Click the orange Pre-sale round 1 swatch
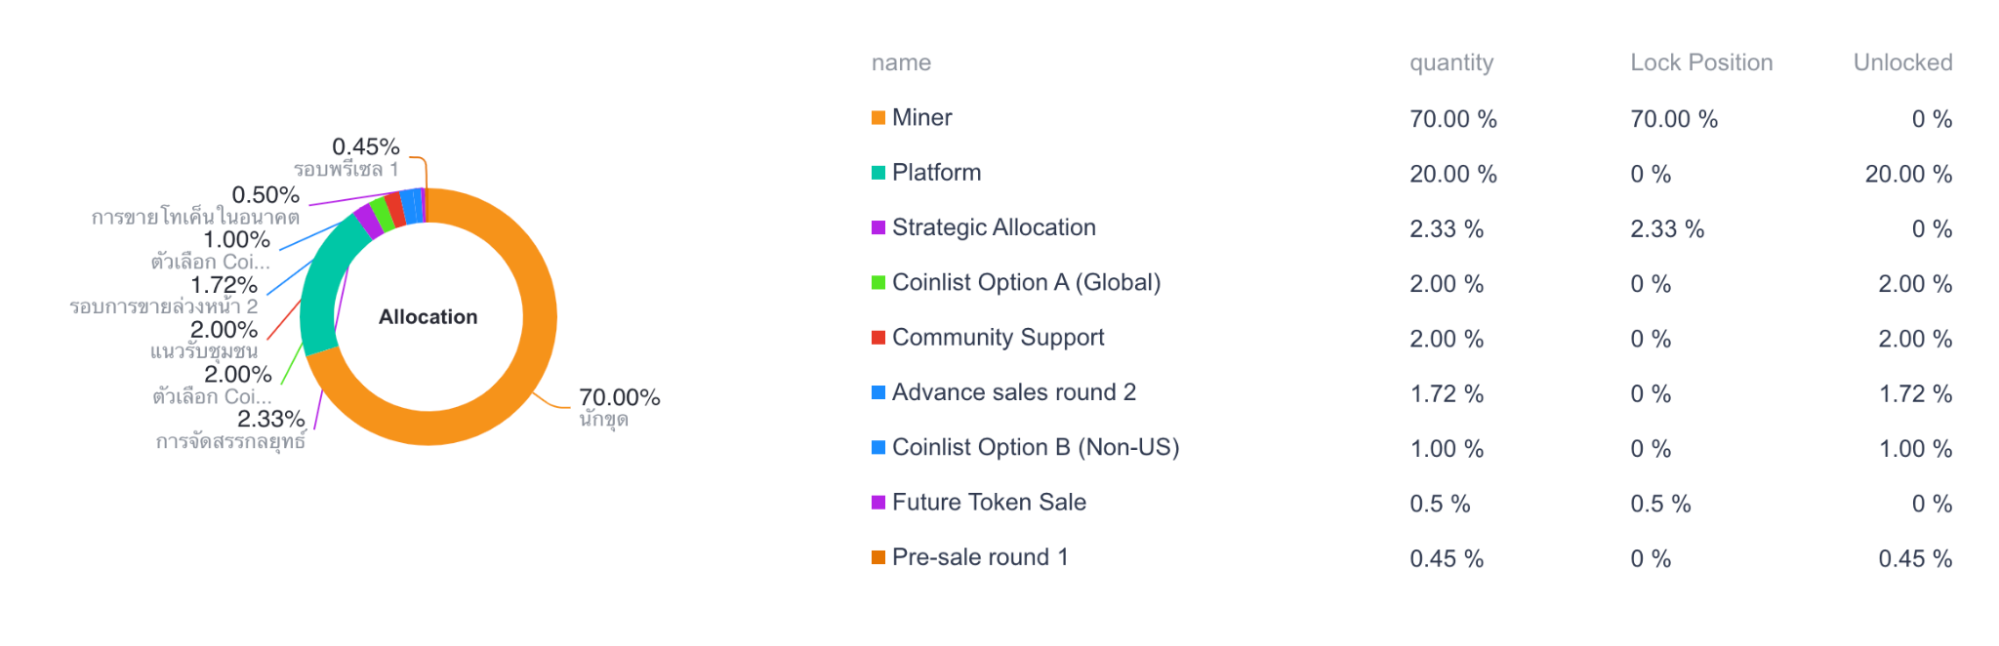The image size is (1999, 646). tap(878, 558)
